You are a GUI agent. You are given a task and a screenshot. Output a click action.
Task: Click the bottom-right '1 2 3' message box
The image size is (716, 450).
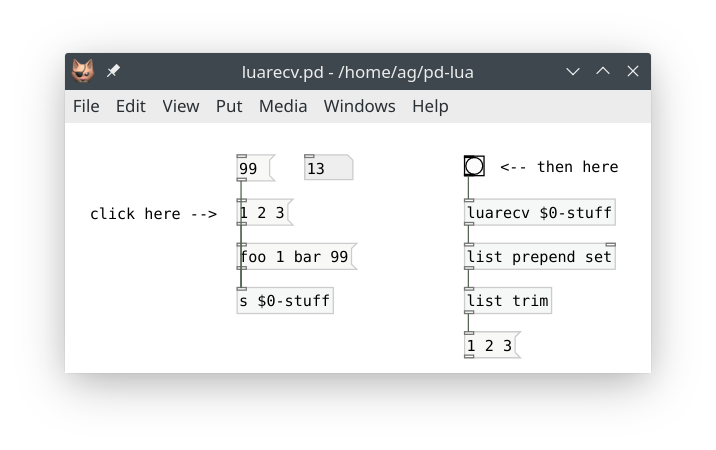(x=490, y=346)
